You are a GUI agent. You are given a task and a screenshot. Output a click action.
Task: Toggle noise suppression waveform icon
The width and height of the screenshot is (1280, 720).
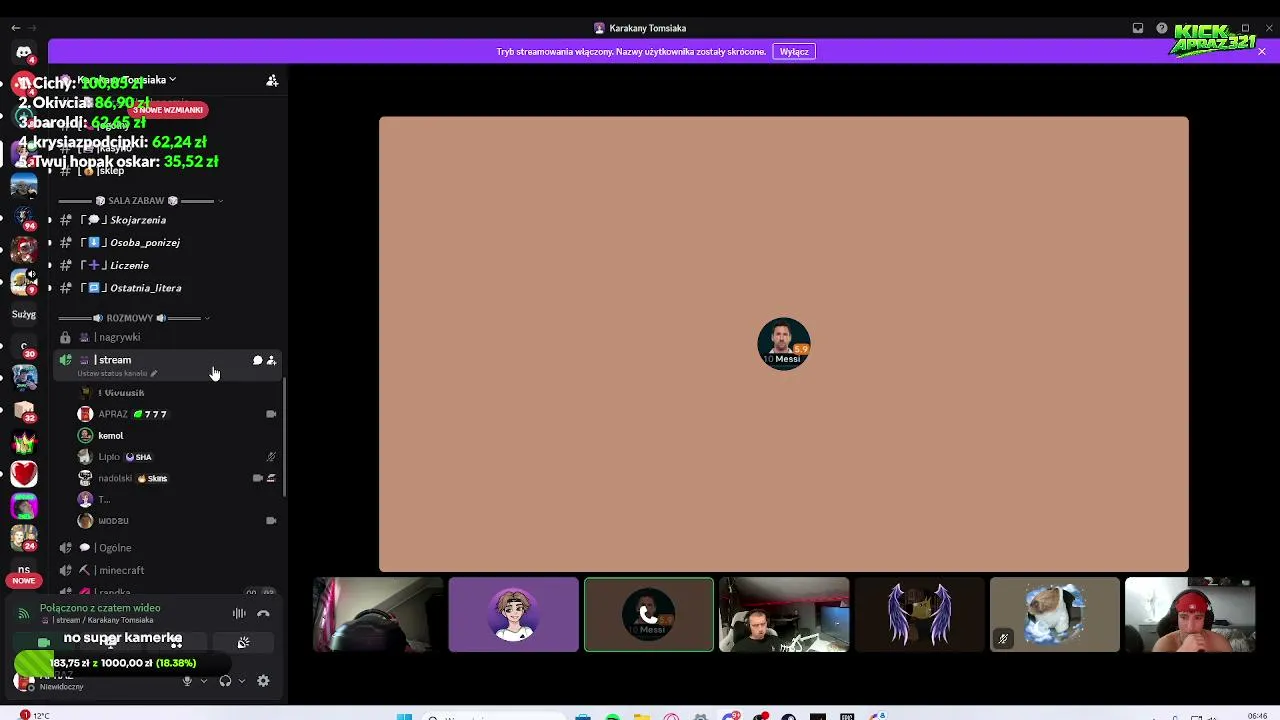tap(239, 614)
